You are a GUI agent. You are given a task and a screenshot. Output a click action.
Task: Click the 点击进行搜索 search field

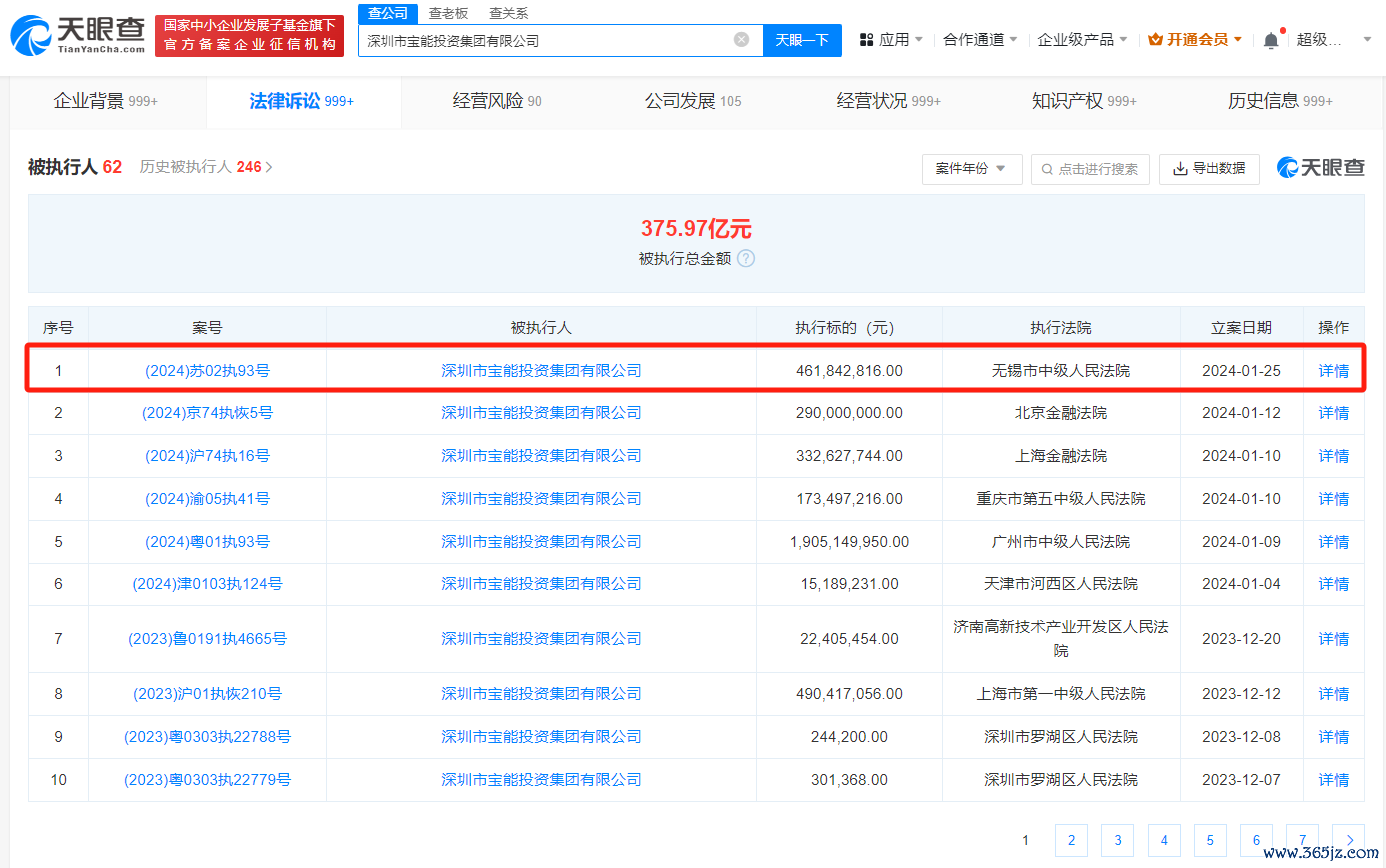click(x=1090, y=169)
